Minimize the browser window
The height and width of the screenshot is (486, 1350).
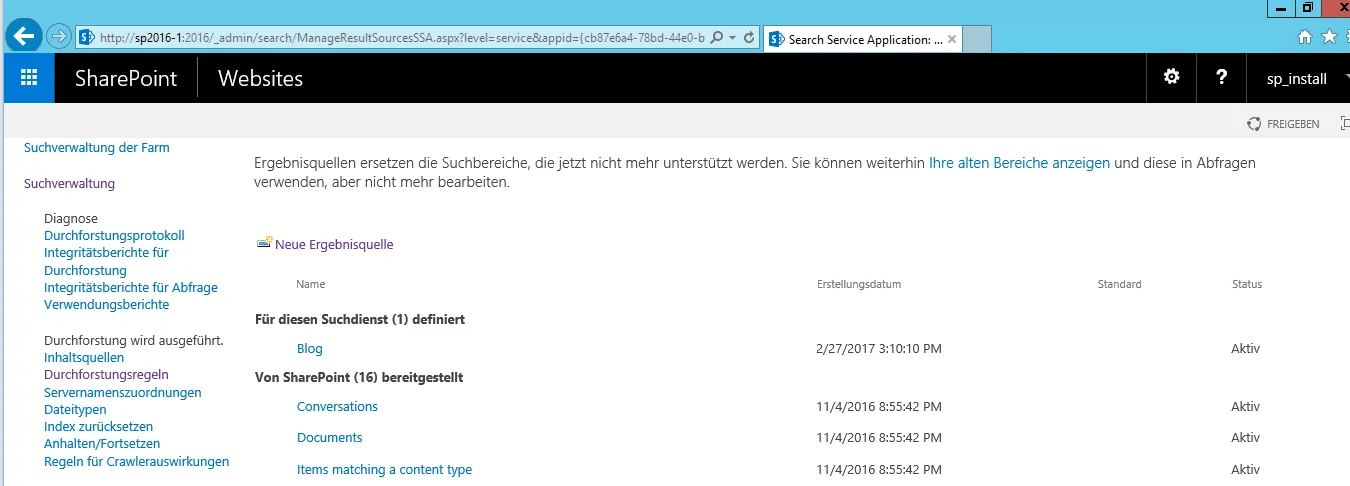click(x=1279, y=8)
